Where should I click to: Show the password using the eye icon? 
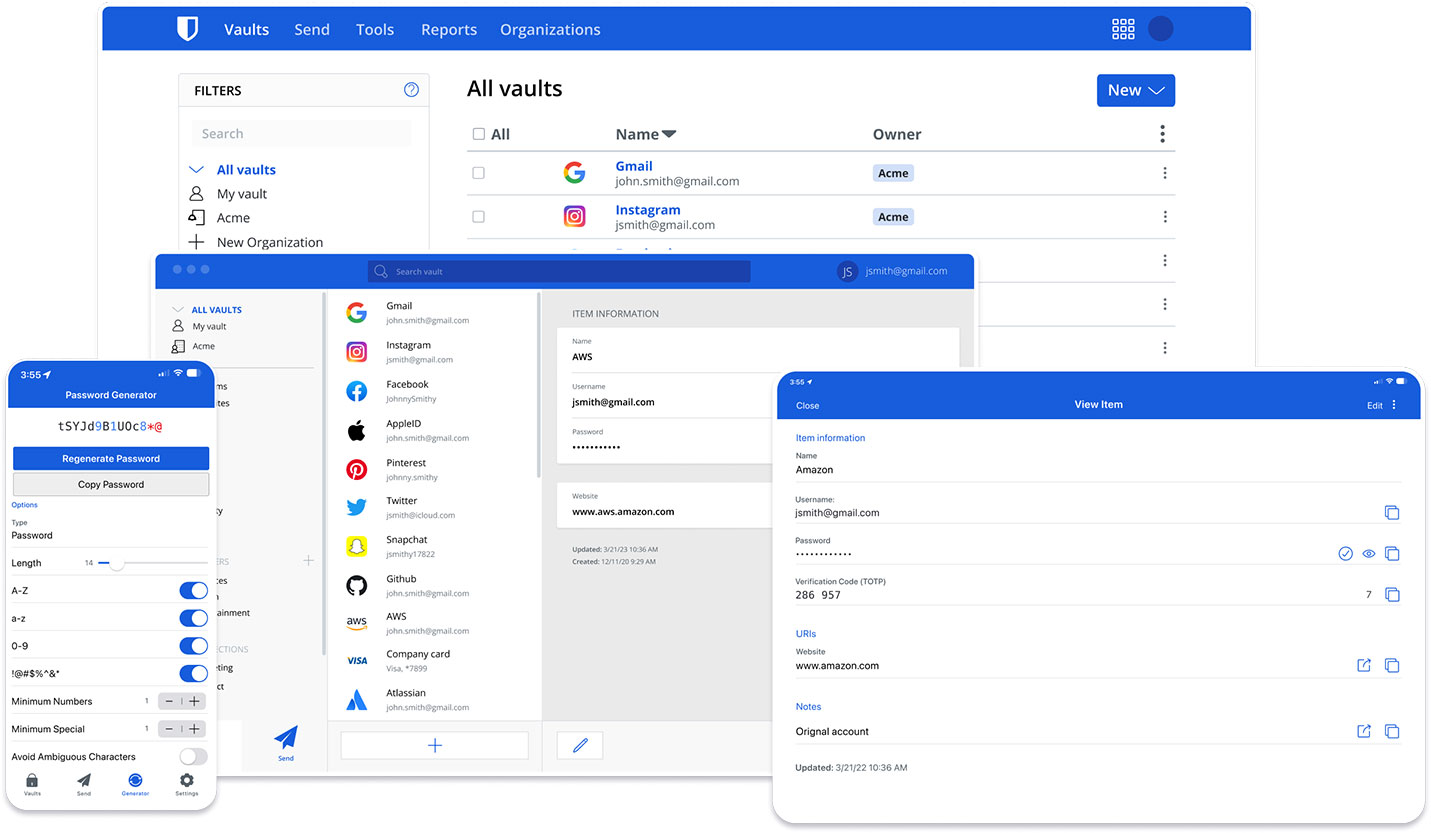tap(1369, 554)
